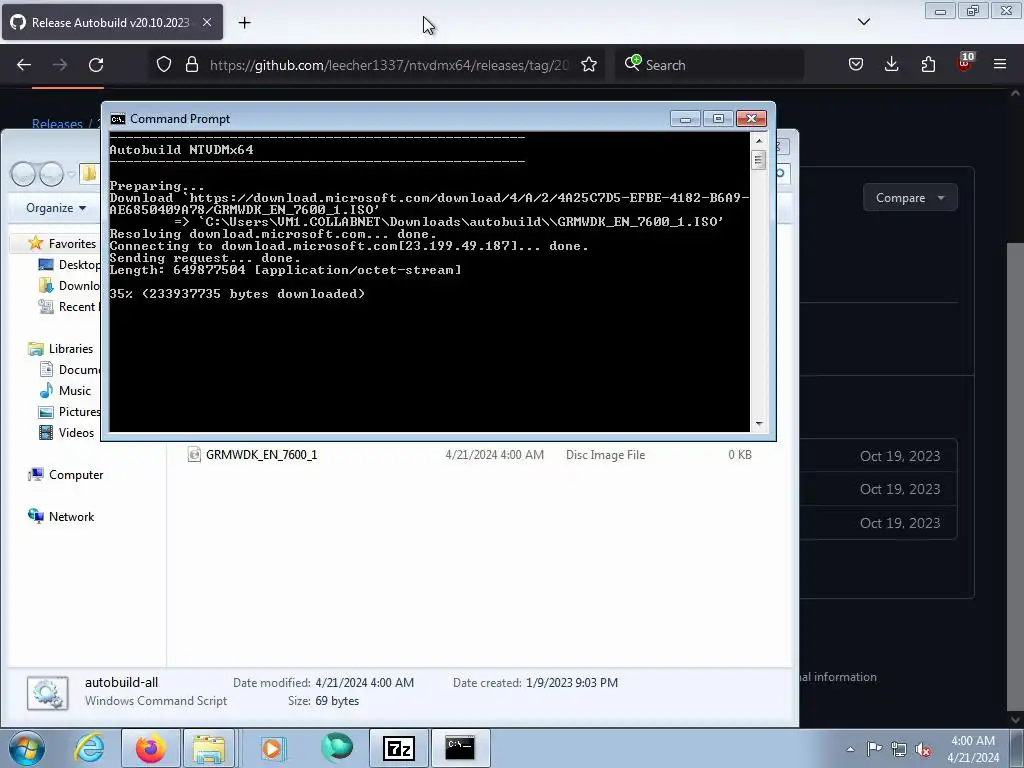
Task: Show hidden system tray icons
Action: 850,749
